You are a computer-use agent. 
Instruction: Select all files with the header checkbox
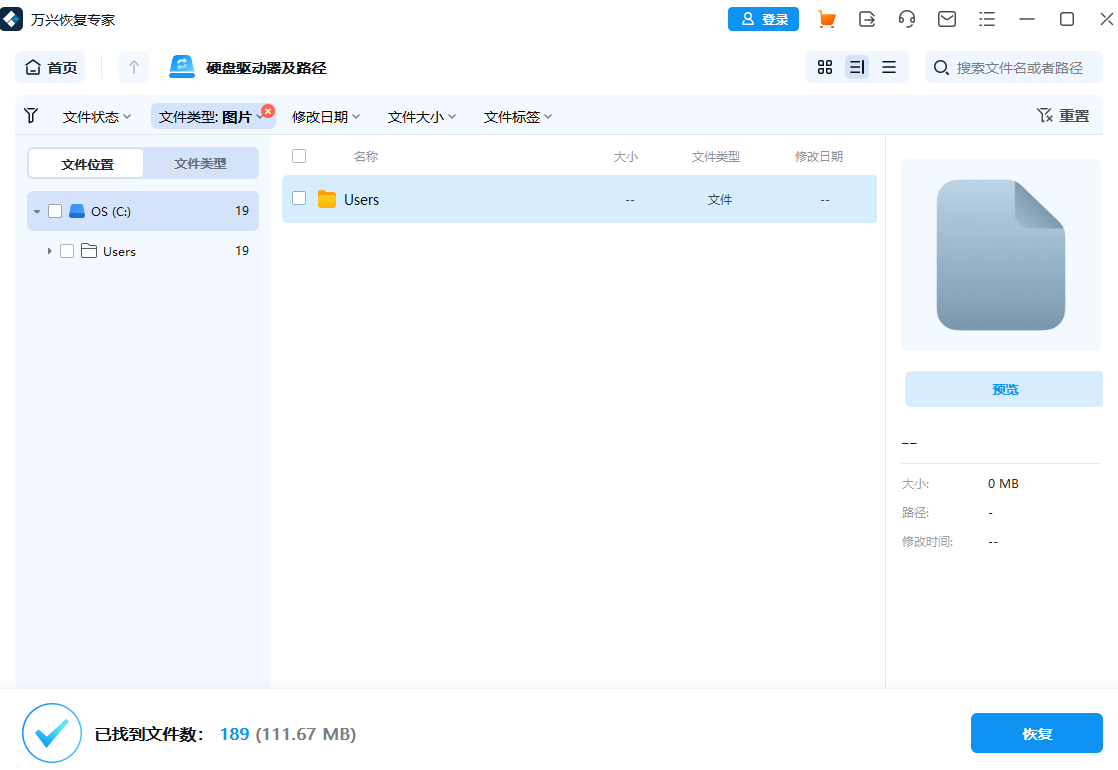coord(297,156)
